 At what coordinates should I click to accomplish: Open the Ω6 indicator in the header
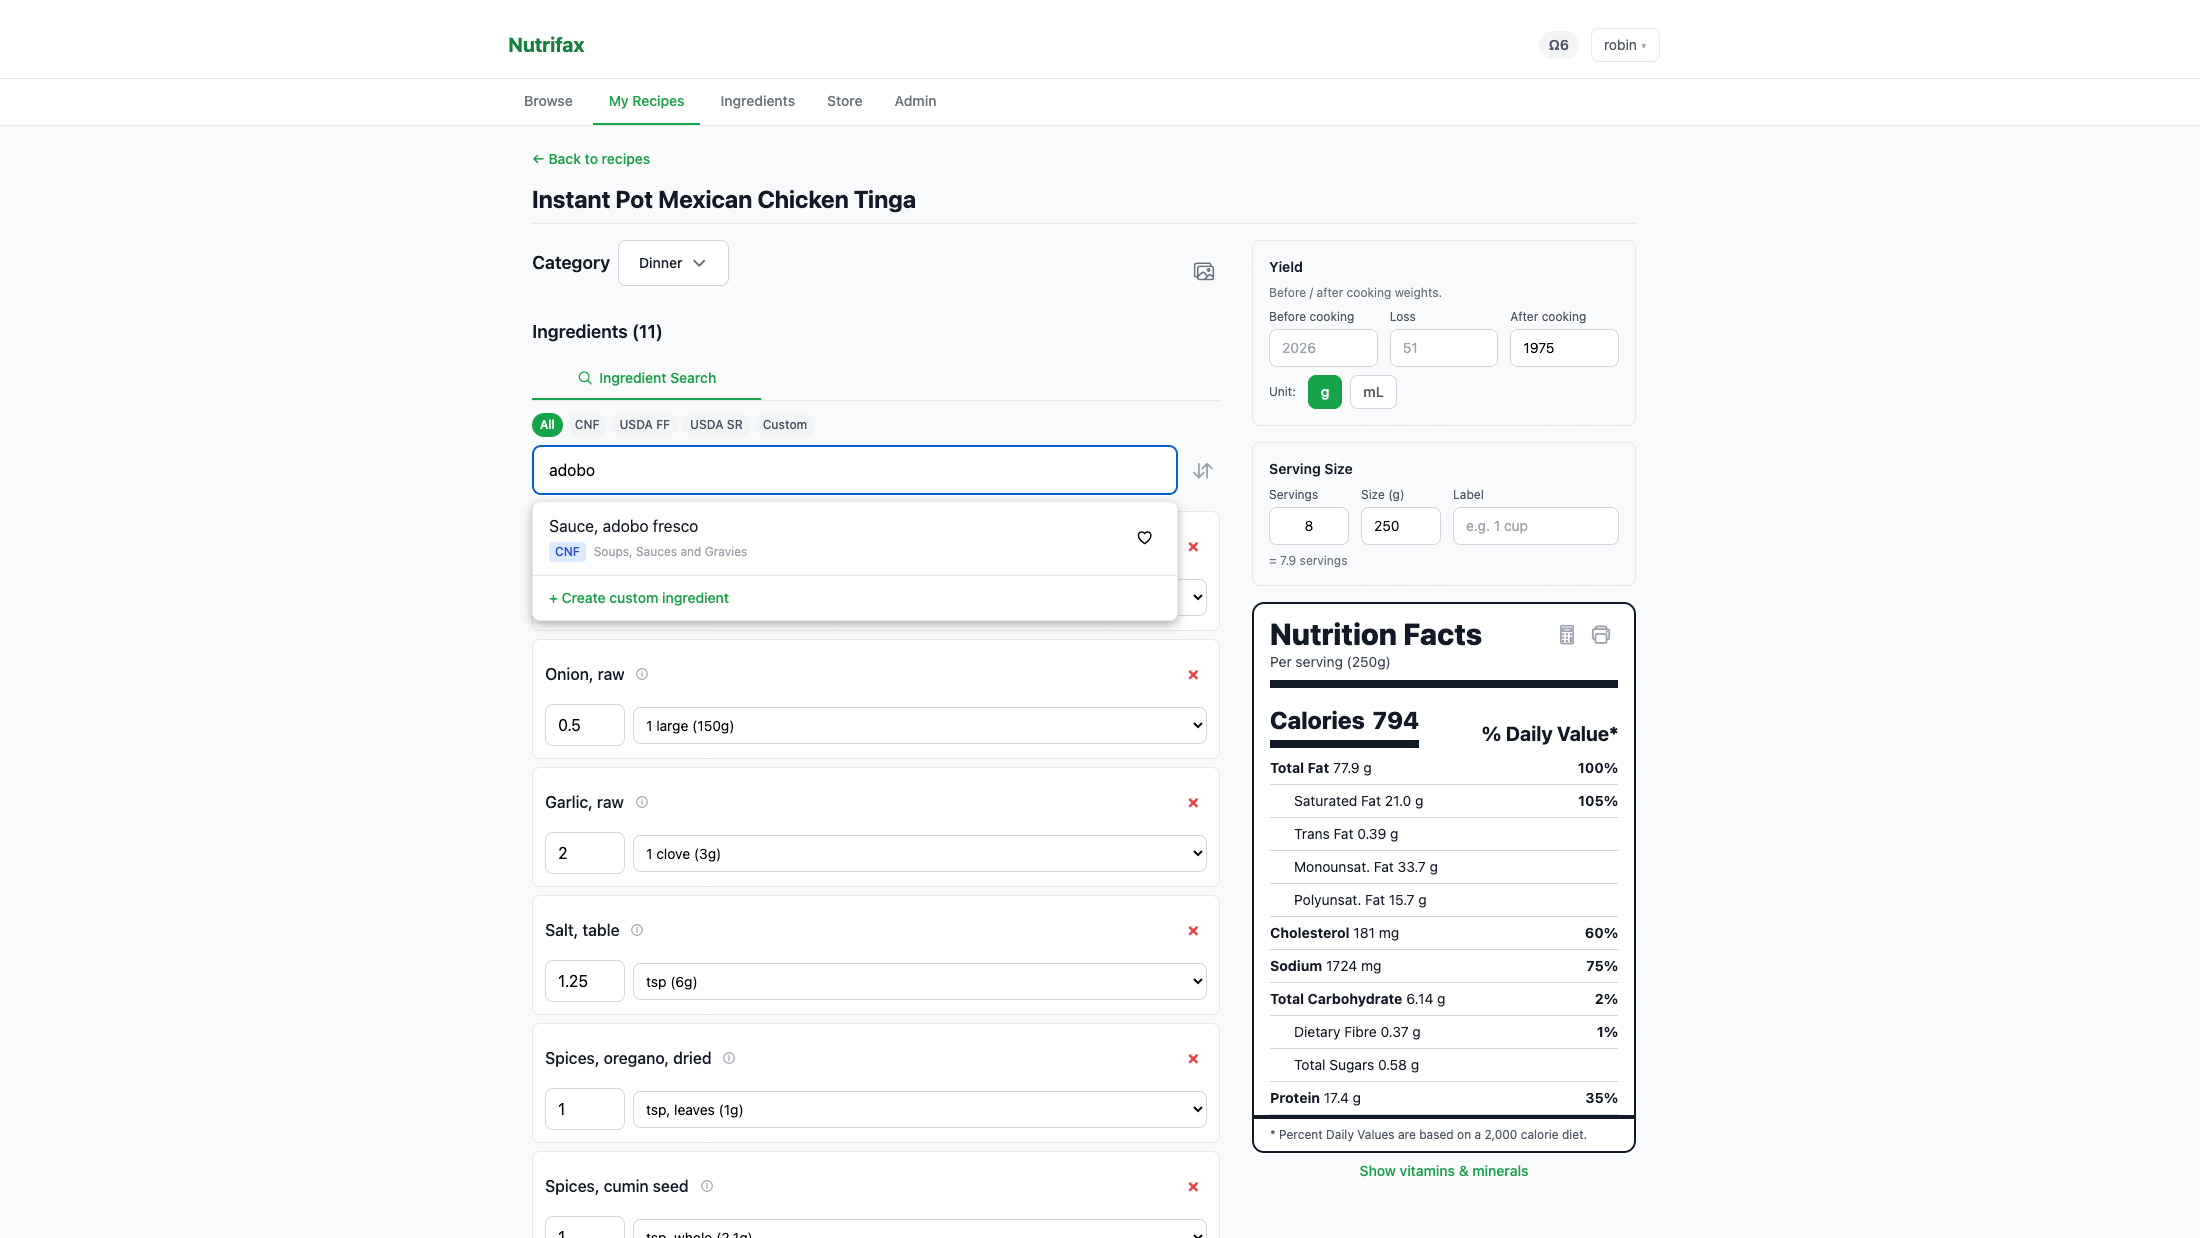pyautogui.click(x=1557, y=45)
